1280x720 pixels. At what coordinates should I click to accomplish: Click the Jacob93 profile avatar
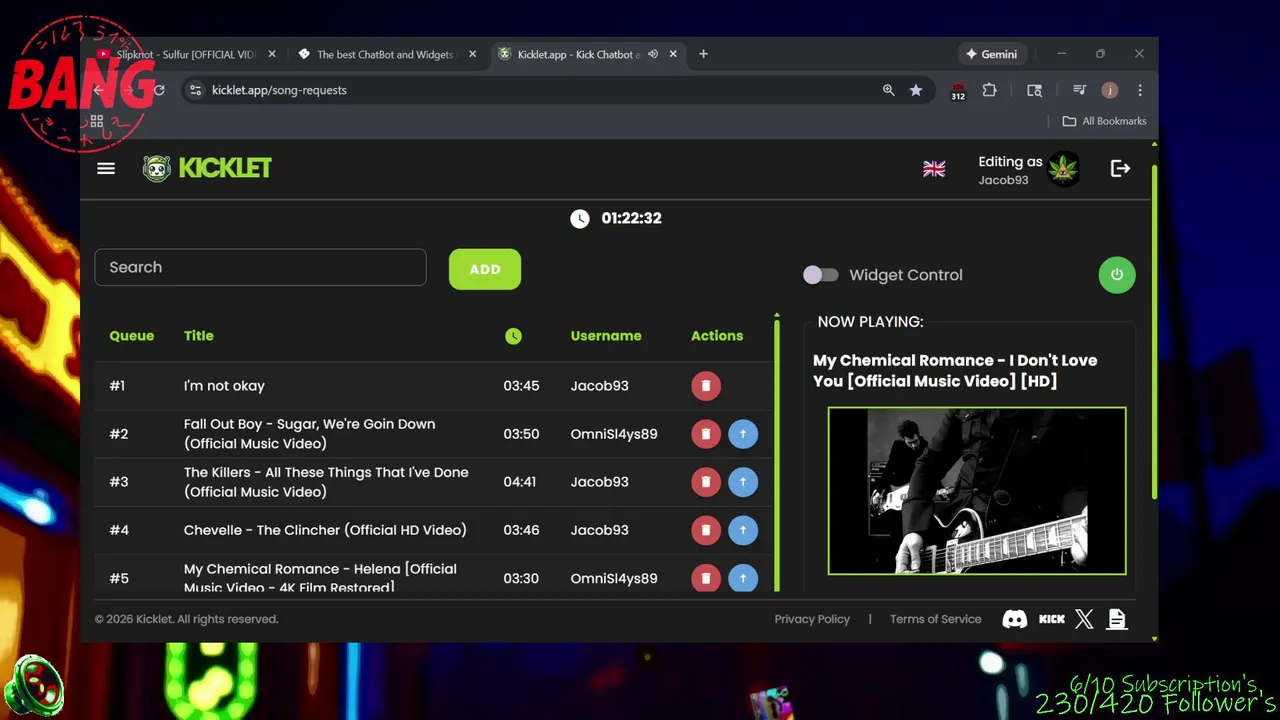pos(1063,169)
